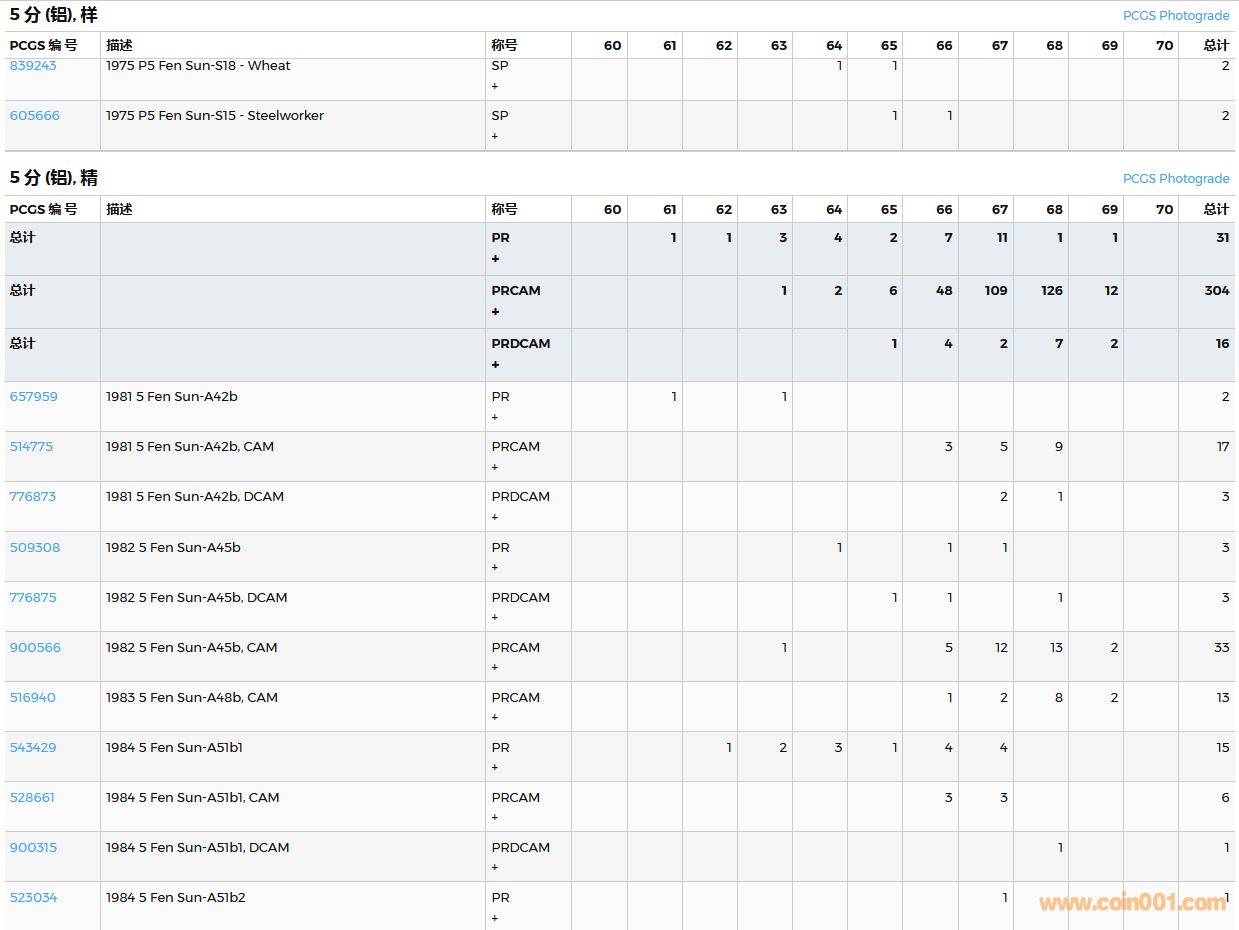The width and height of the screenshot is (1239, 930).
Task: Expand the plus under PR totals row
Action: point(495,259)
